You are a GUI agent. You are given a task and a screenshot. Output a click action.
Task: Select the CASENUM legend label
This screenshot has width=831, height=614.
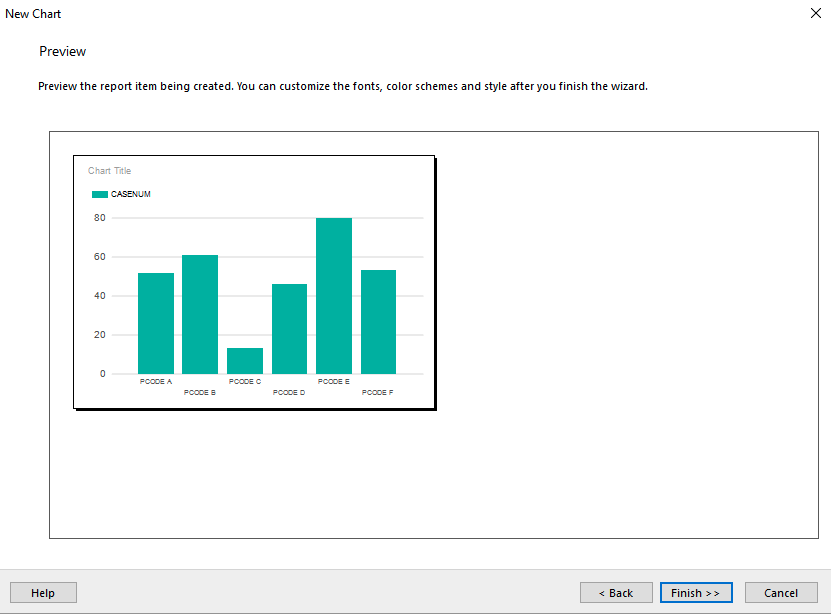(131, 194)
